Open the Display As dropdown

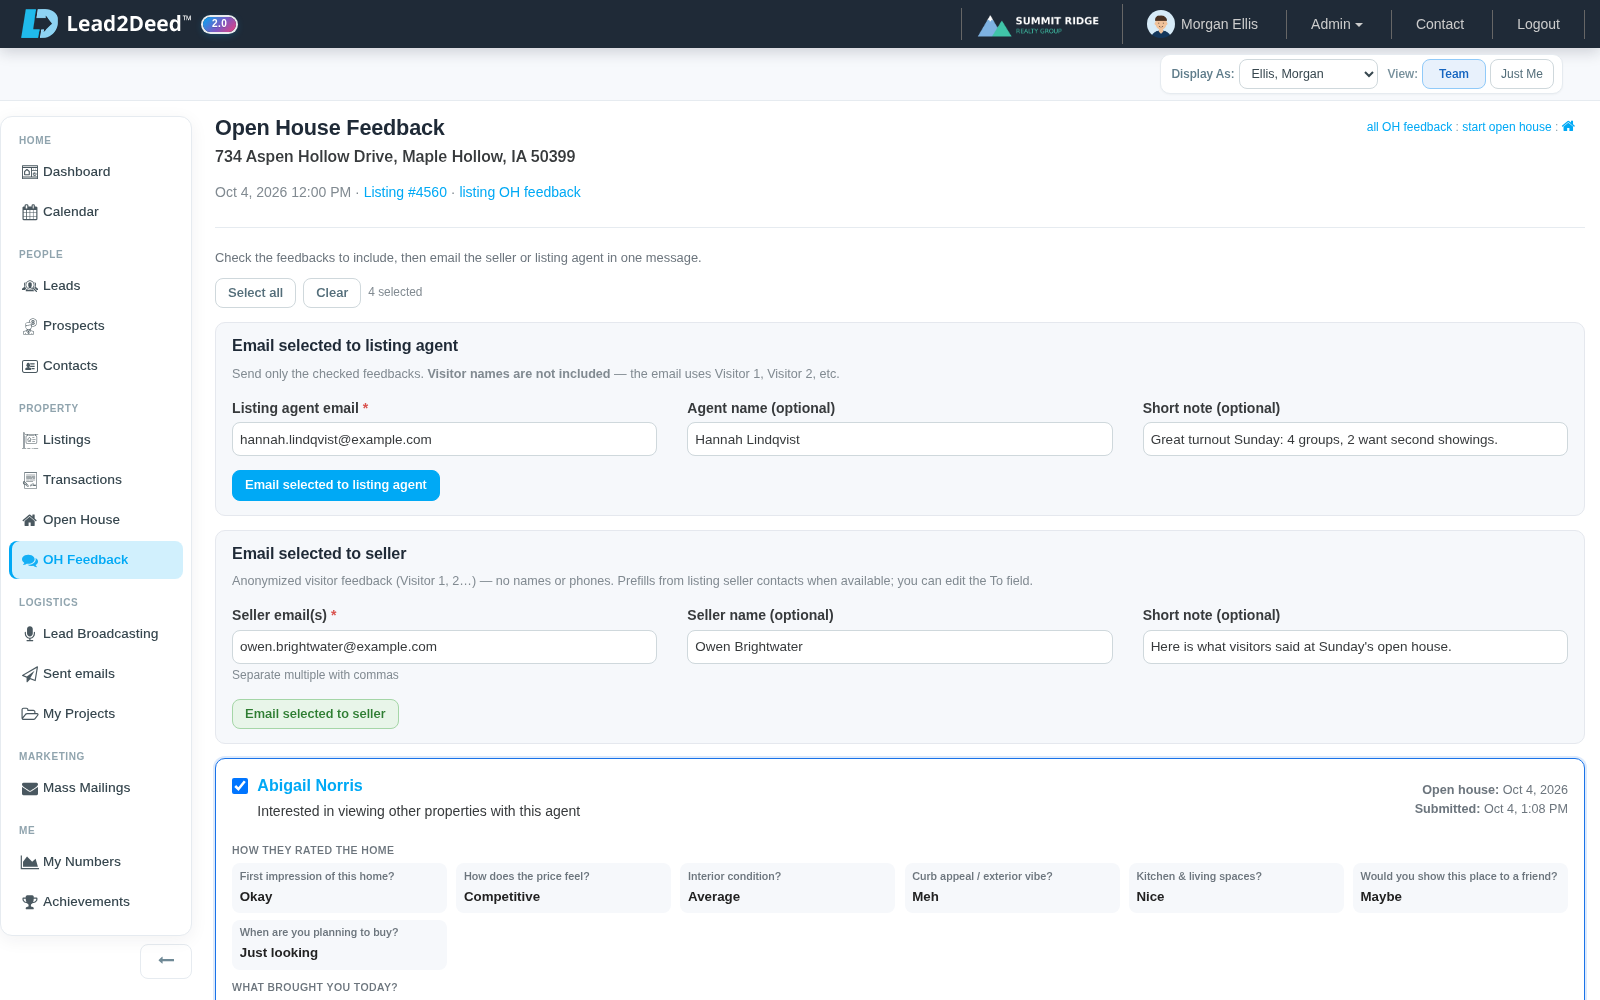1308,74
